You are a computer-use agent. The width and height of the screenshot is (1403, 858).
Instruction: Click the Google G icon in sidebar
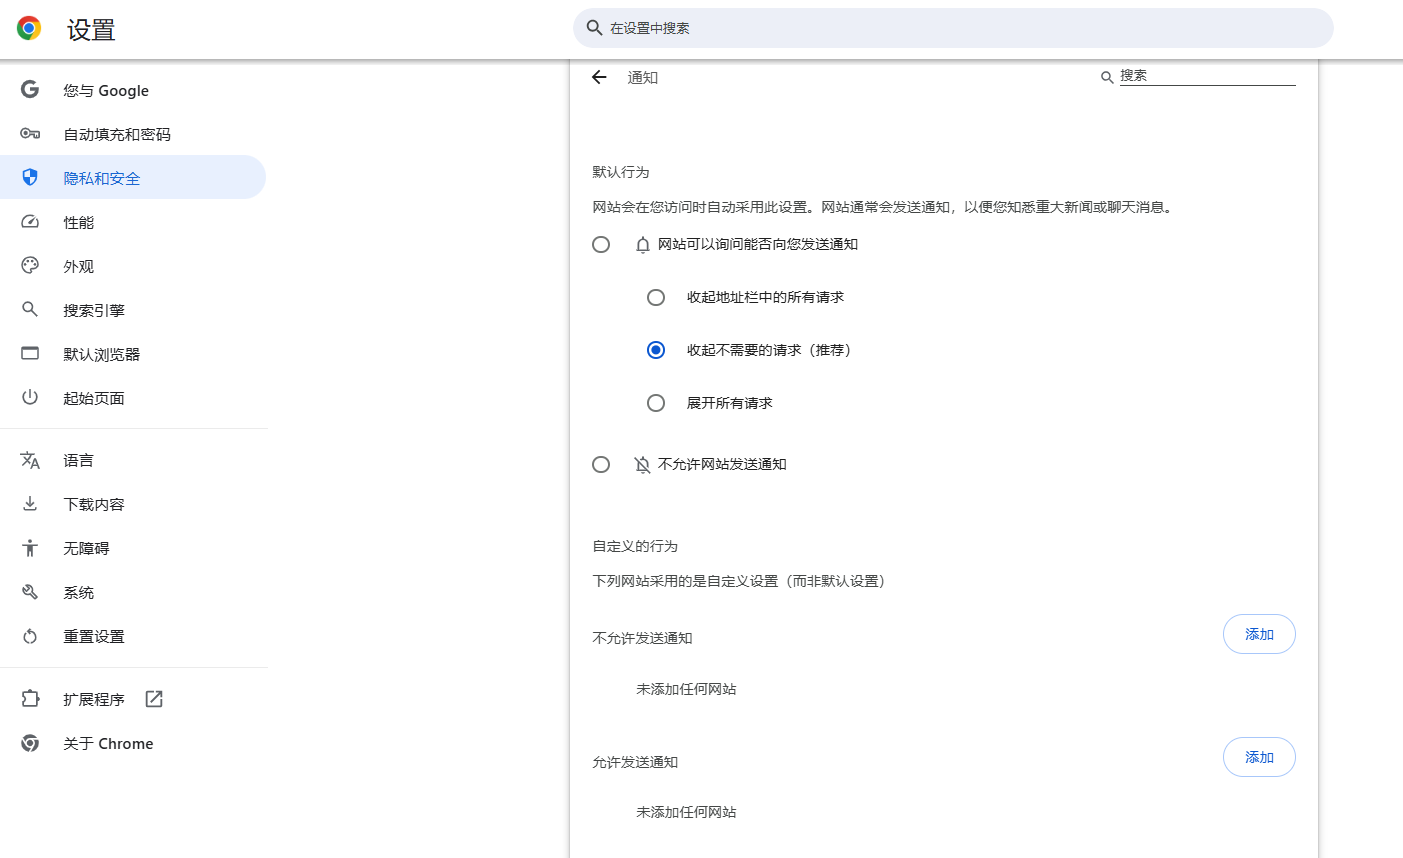(x=30, y=90)
